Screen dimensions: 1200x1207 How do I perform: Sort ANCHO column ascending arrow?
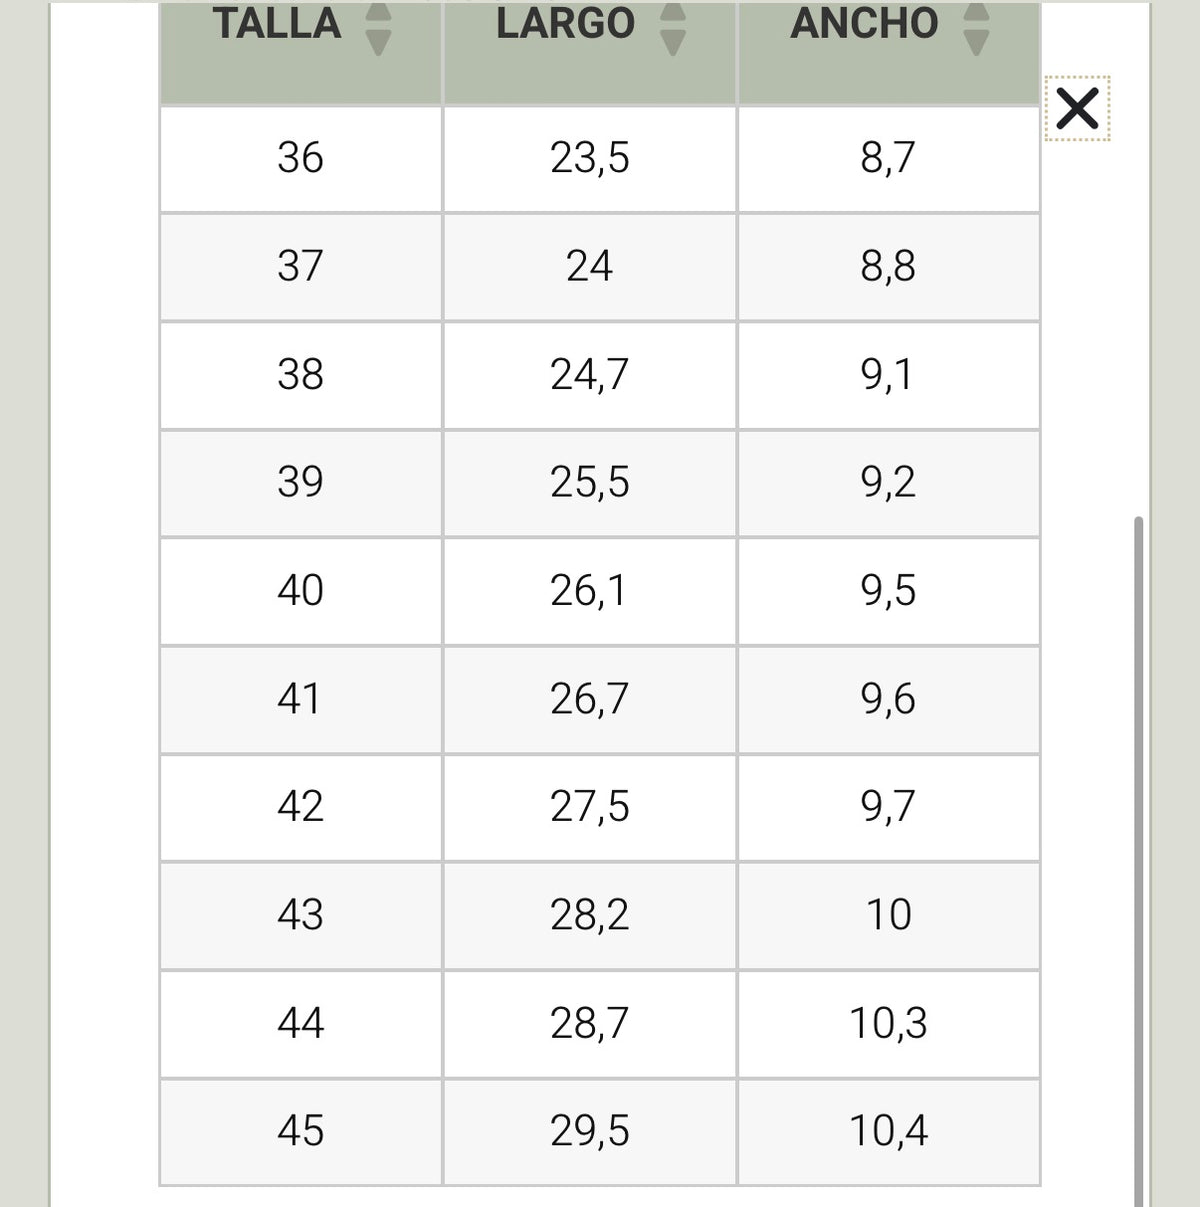coord(976,11)
